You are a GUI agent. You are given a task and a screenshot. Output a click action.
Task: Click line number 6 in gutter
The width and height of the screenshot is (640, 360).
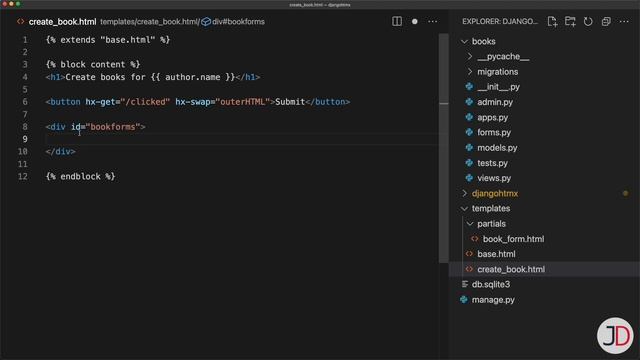click(25, 102)
